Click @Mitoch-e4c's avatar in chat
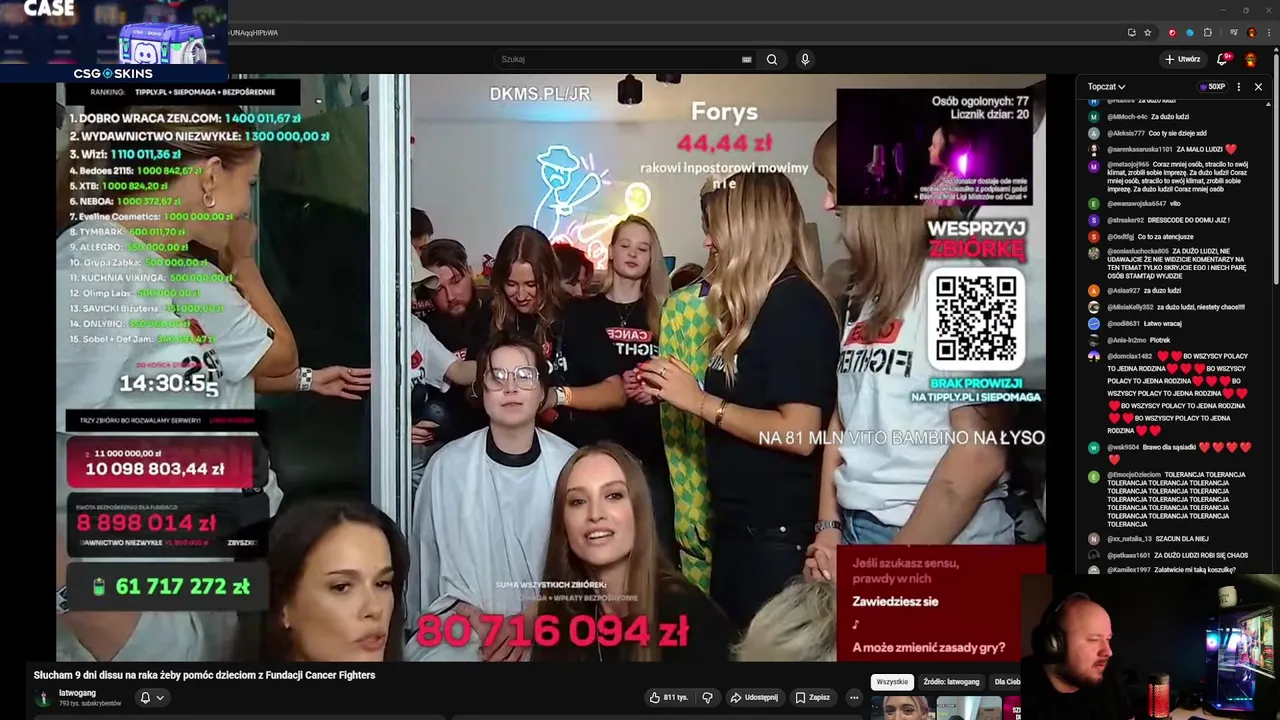Screen dimensions: 1280x720 click(x=1094, y=117)
